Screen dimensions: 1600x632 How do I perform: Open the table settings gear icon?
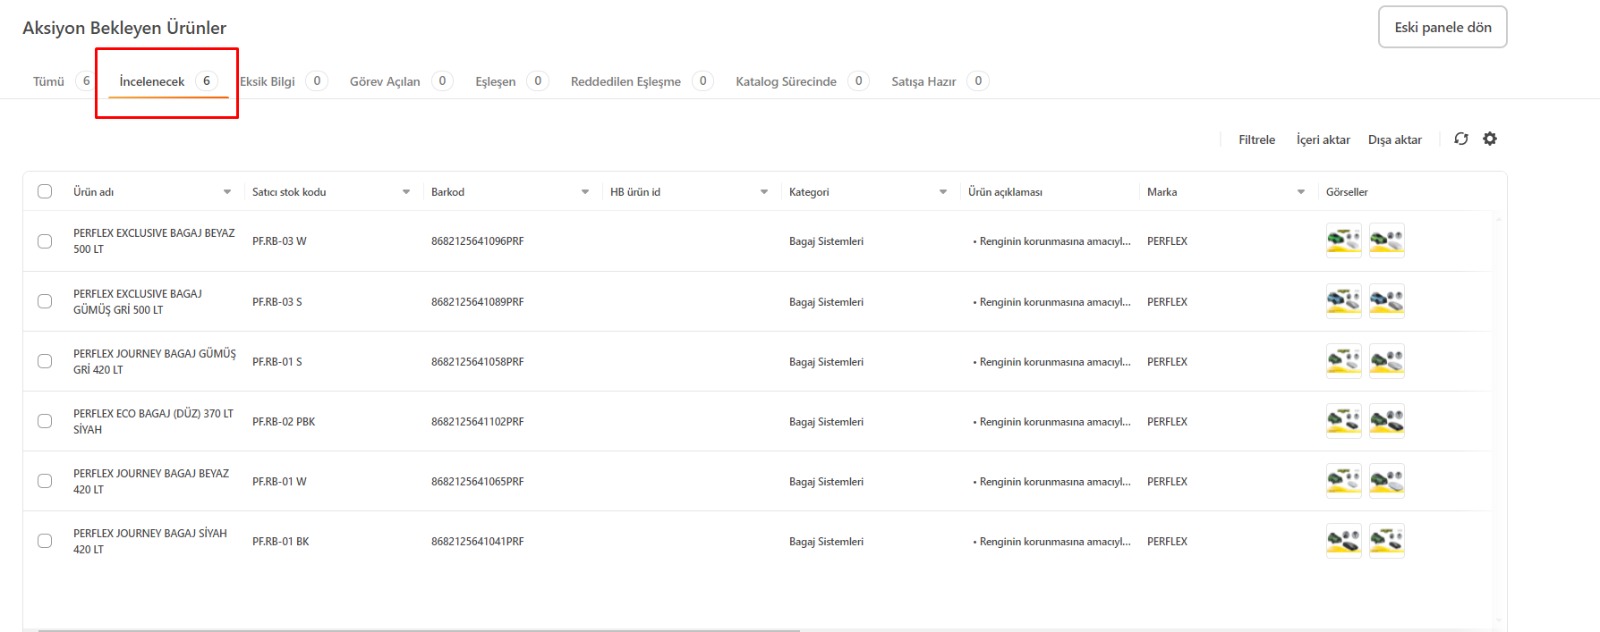[1490, 139]
